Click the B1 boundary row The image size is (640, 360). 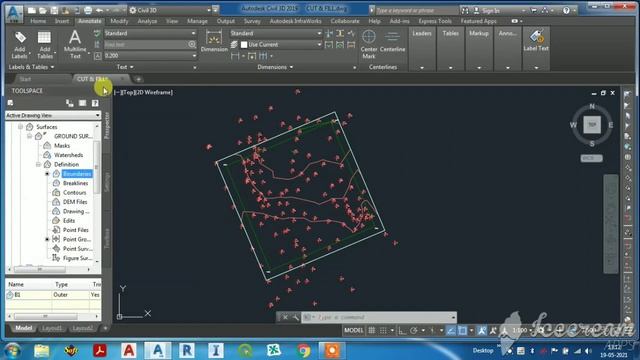[x=53, y=294]
